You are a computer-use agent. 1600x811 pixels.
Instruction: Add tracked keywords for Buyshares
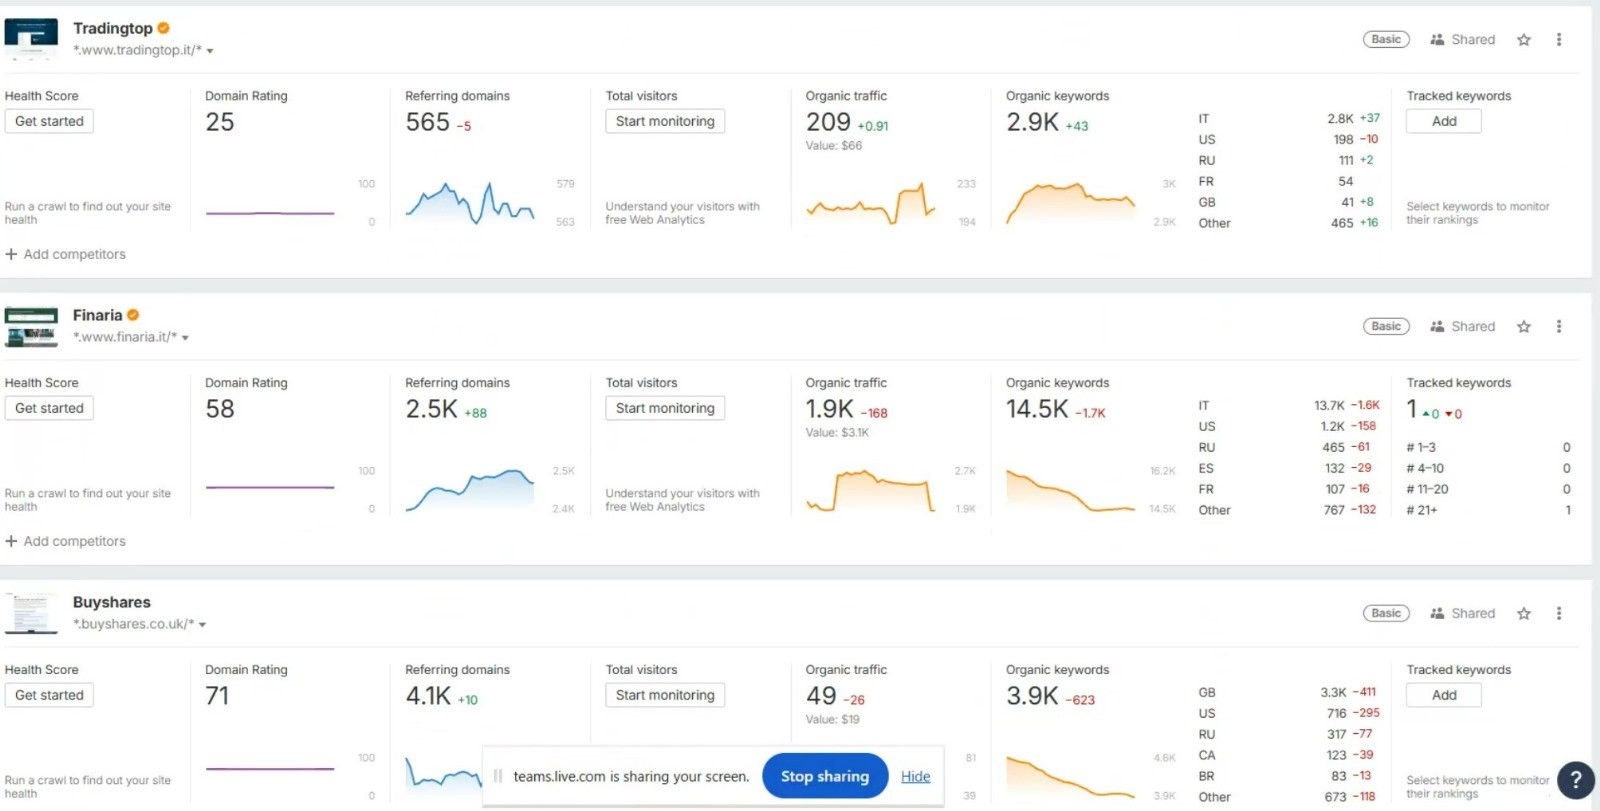pyautogui.click(x=1444, y=696)
